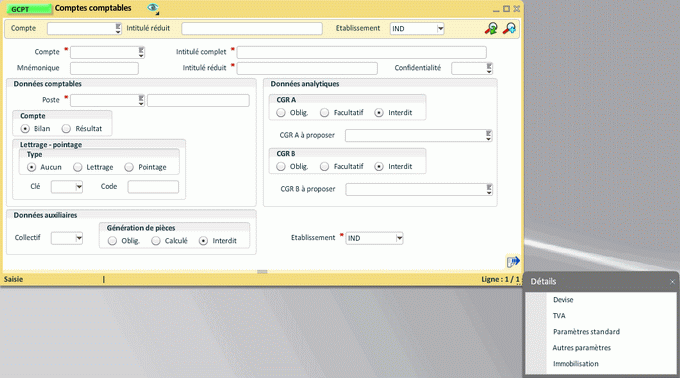Open the Collectif dropdown

point(79,238)
